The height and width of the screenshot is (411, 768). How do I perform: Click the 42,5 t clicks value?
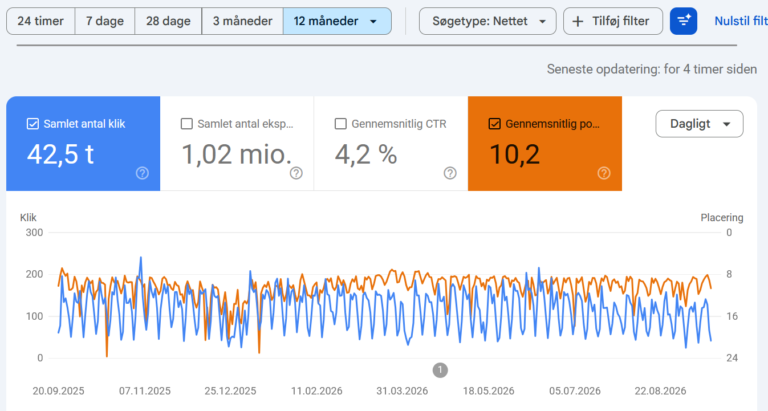coord(60,154)
